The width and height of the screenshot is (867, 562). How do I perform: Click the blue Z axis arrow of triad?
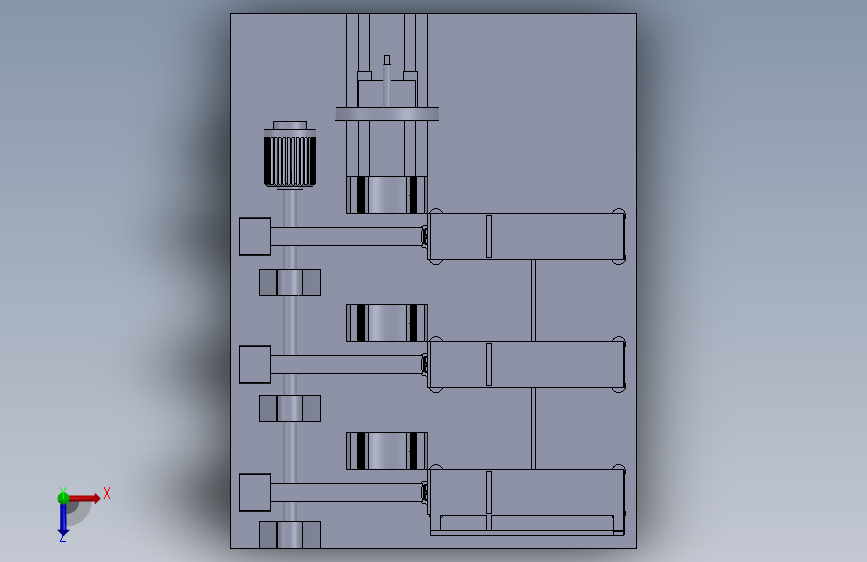point(63,520)
